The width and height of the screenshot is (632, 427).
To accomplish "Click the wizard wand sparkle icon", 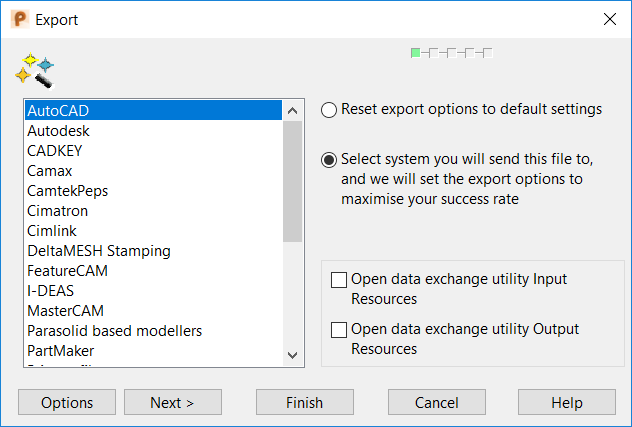I will point(34,69).
